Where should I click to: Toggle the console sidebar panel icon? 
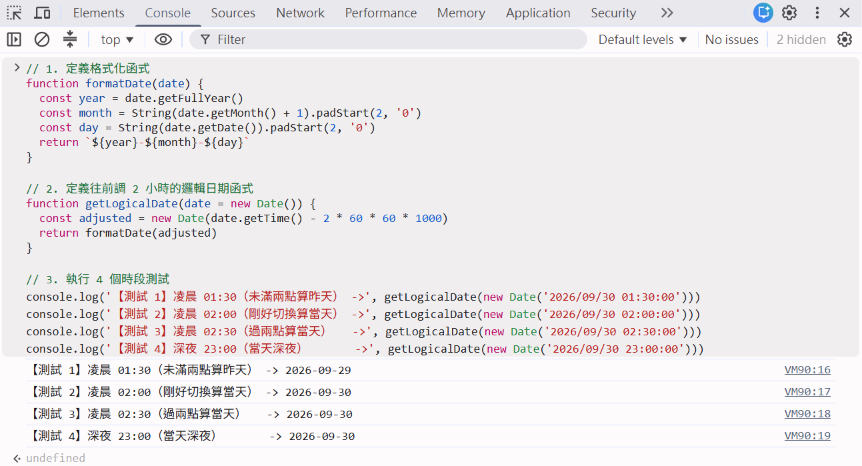[14, 40]
